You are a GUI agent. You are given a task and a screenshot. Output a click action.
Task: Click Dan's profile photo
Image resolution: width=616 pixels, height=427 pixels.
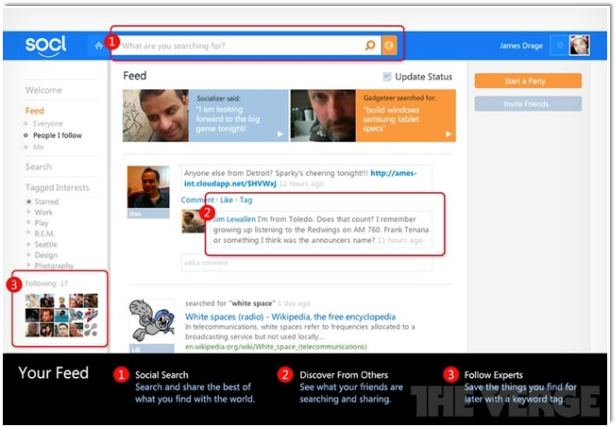148,188
